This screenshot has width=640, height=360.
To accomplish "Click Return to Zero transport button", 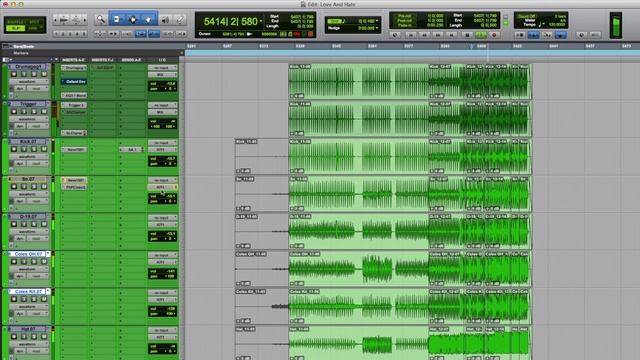I will (411, 35).
